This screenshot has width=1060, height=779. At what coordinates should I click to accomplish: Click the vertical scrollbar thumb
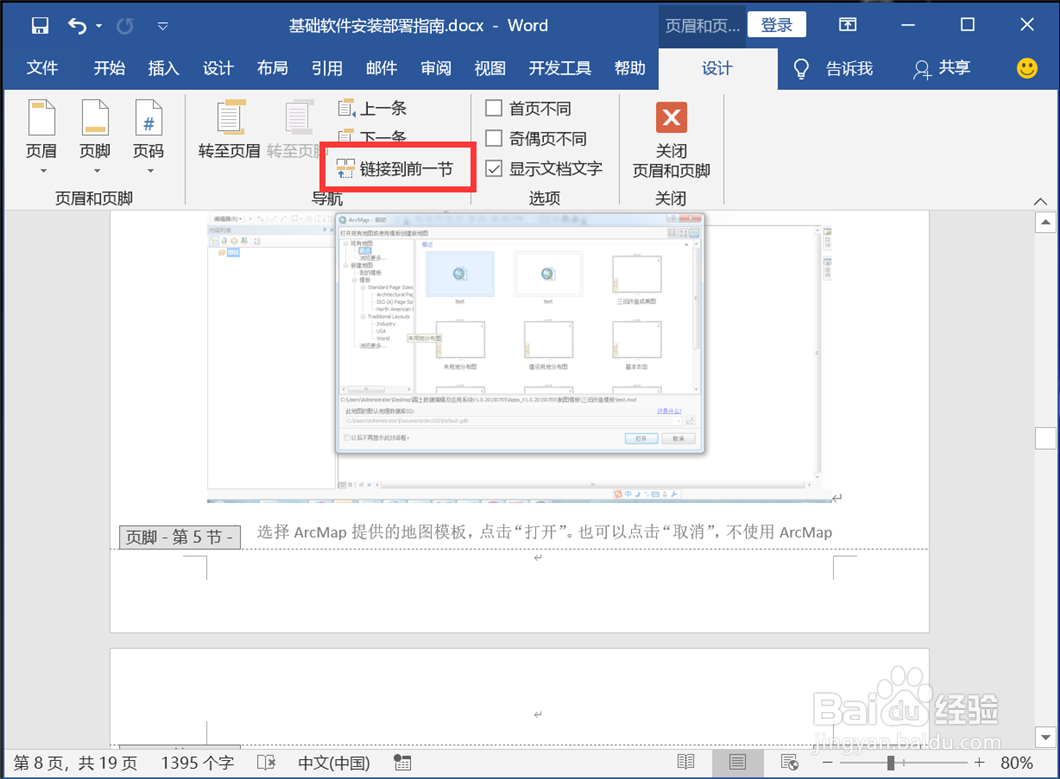[1045, 438]
